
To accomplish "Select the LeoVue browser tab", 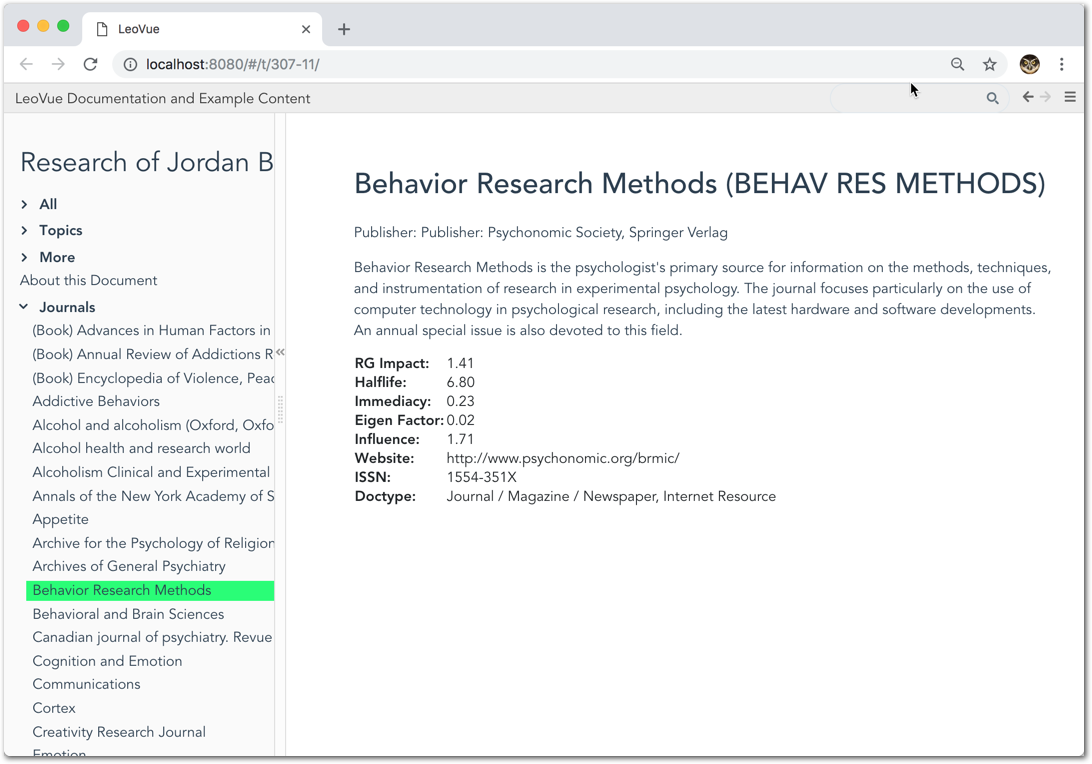I will pos(202,29).
